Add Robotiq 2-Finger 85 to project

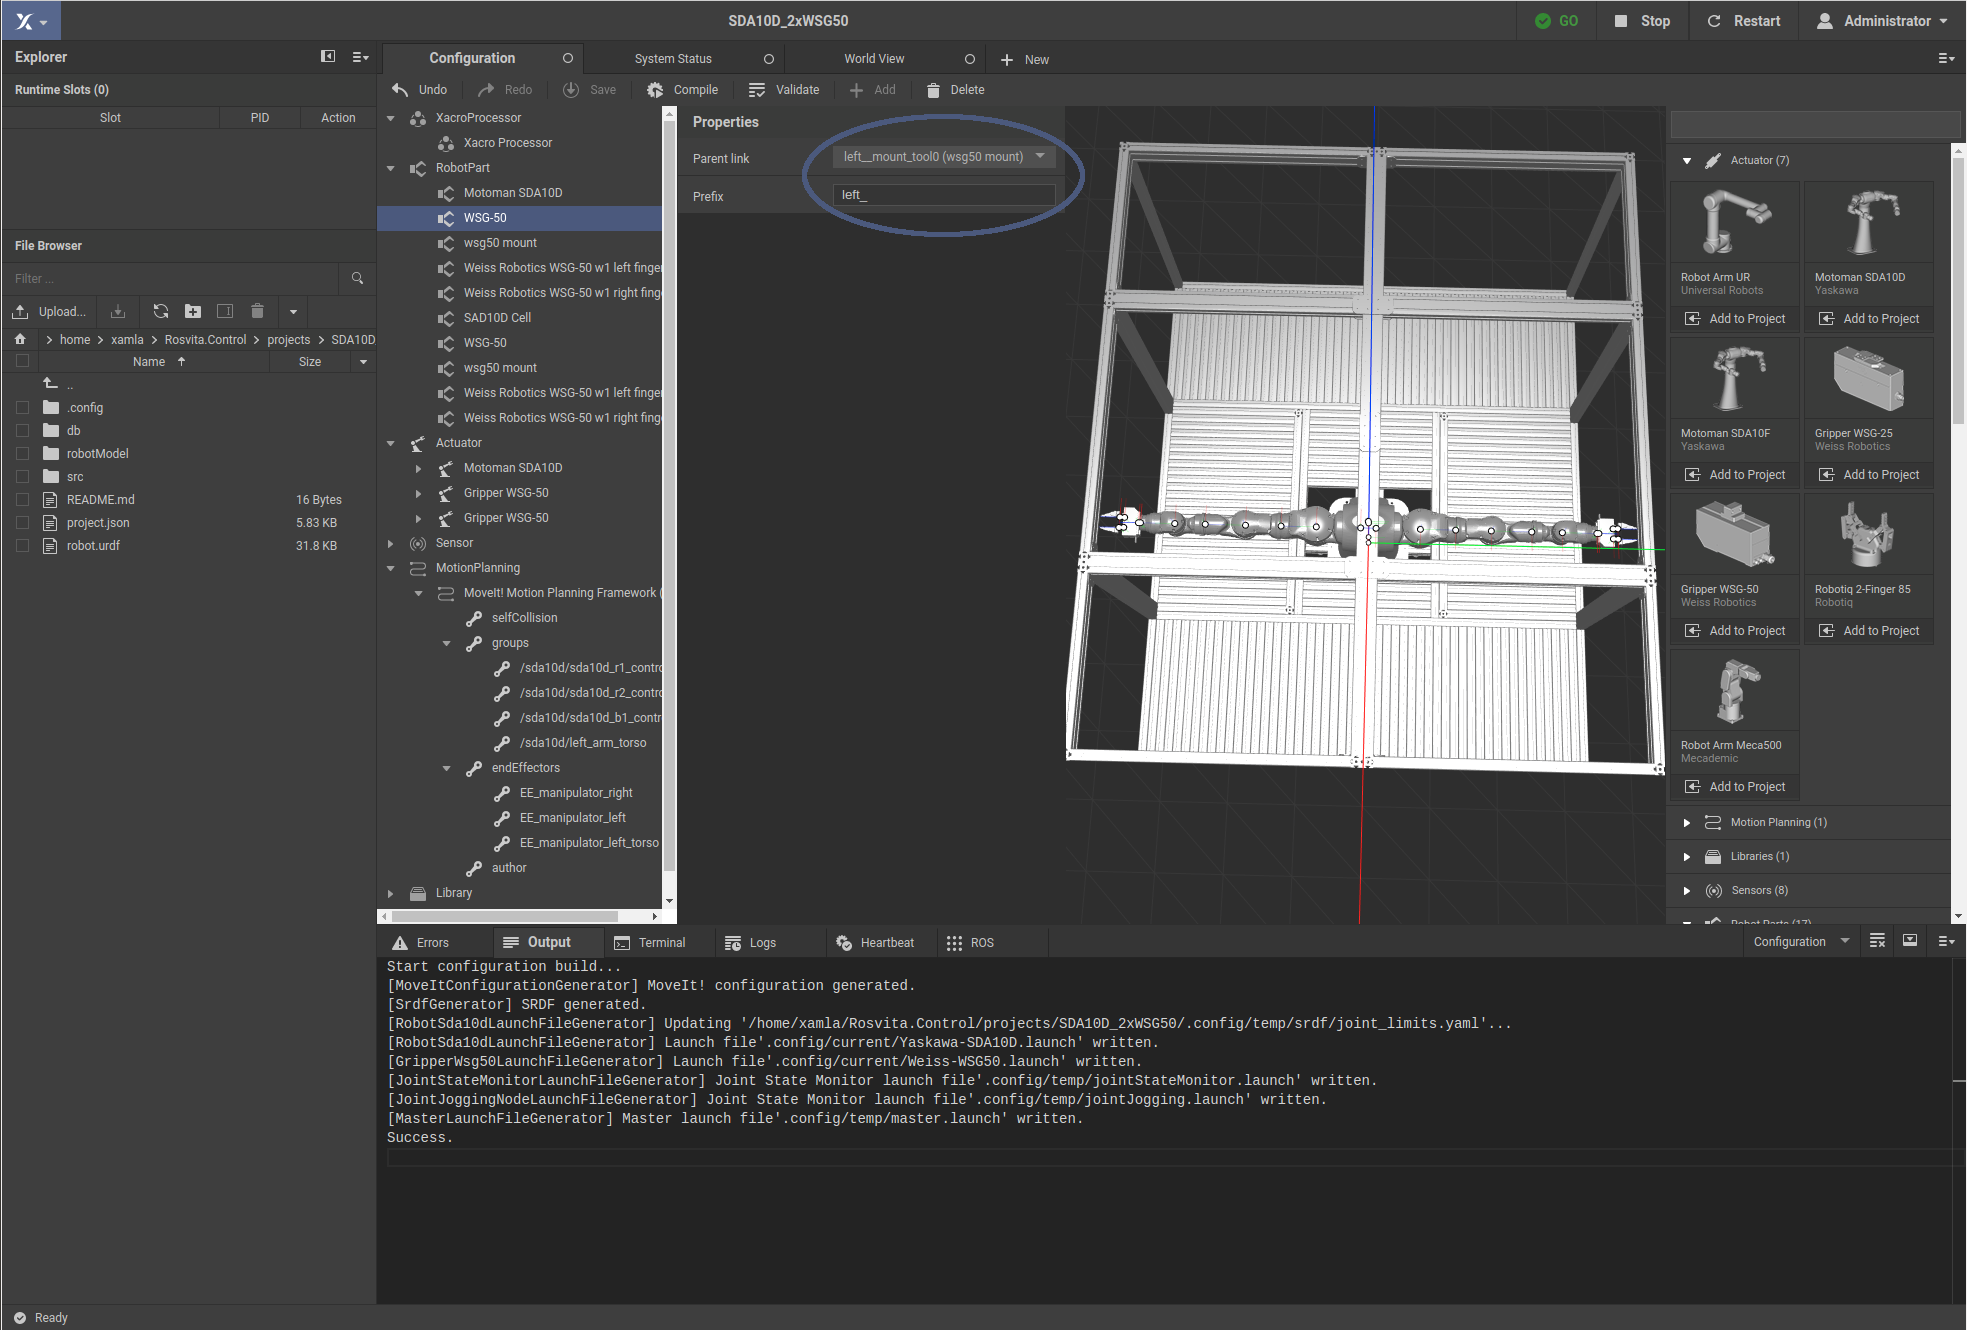(x=1869, y=631)
